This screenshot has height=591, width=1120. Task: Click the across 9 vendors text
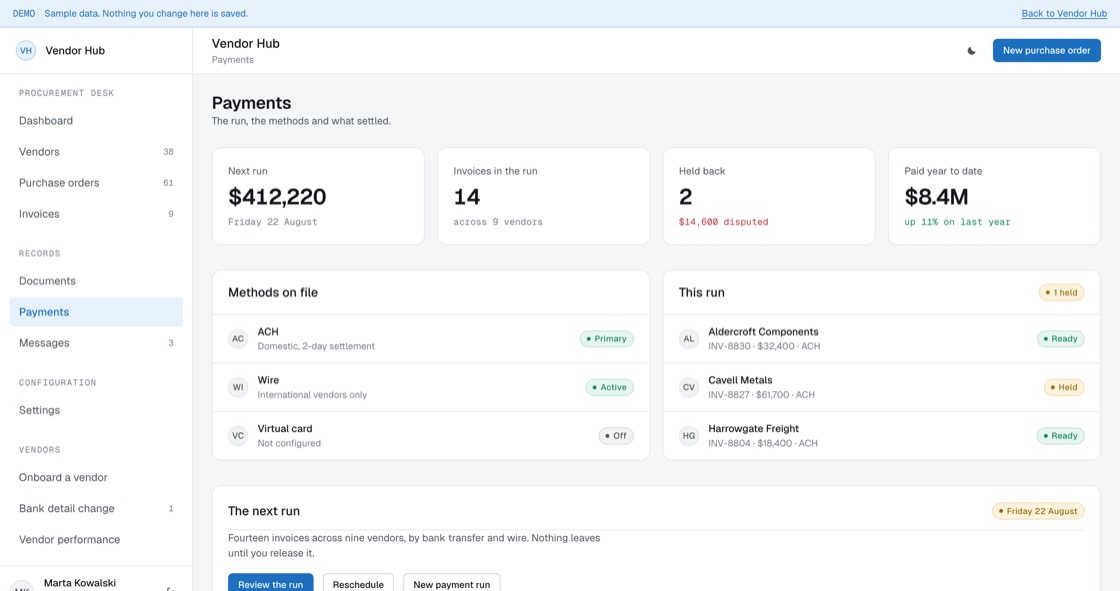click(498, 222)
